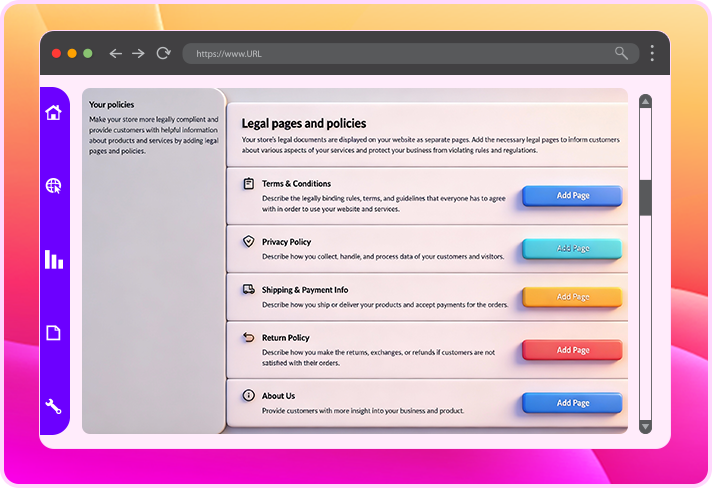This screenshot has width=712, height=488.
Task: Open the browser three-dot menu
Action: pyautogui.click(x=652, y=53)
